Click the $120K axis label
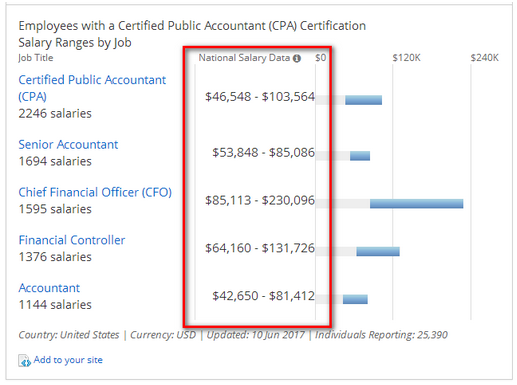Image resolution: width=517 pixels, height=385 pixels. point(406,58)
